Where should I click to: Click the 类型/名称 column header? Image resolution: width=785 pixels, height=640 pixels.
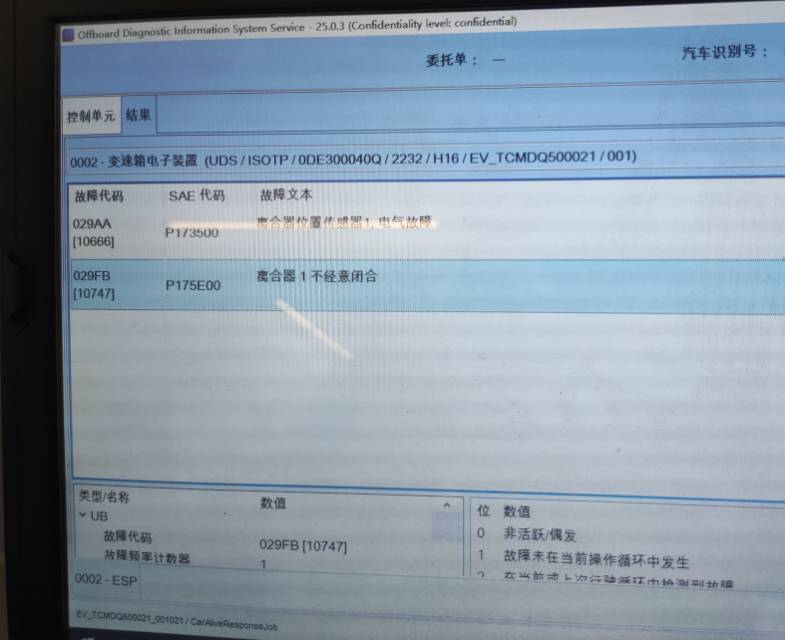click(105, 497)
